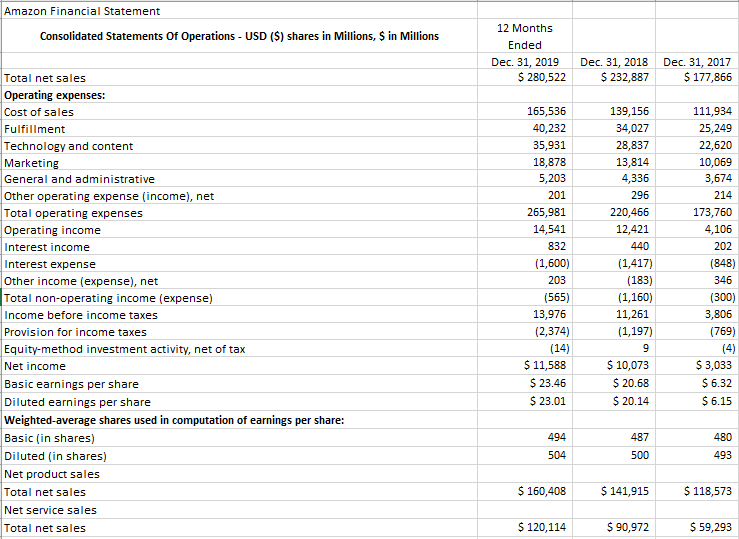Image resolution: width=739 pixels, height=539 pixels.
Task: Select total net sales value $ 177,866
Action: point(708,77)
